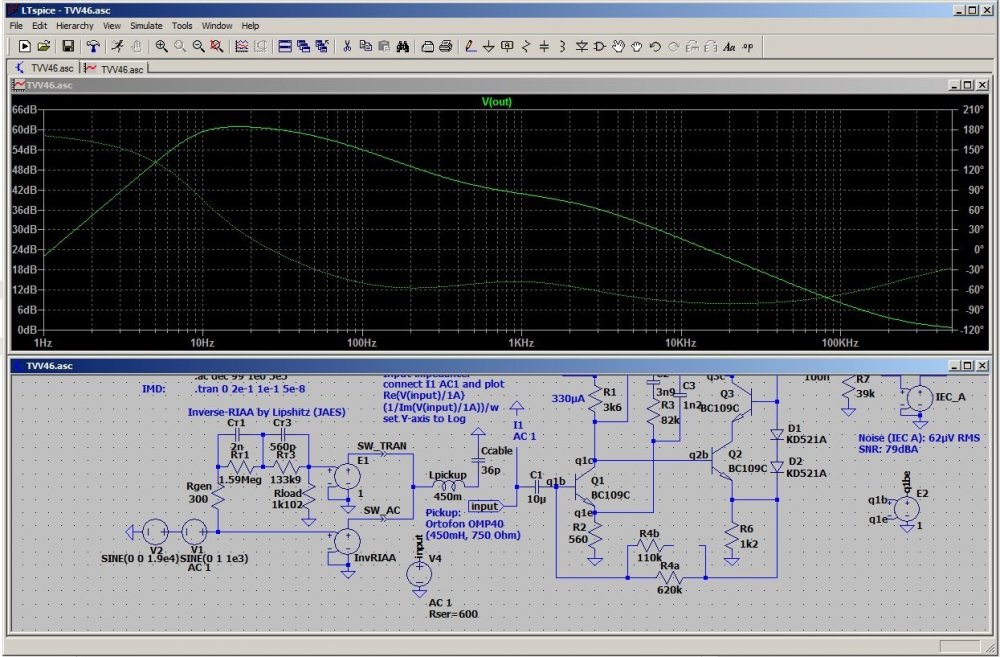Select the Resistor component tool

(x=526, y=46)
